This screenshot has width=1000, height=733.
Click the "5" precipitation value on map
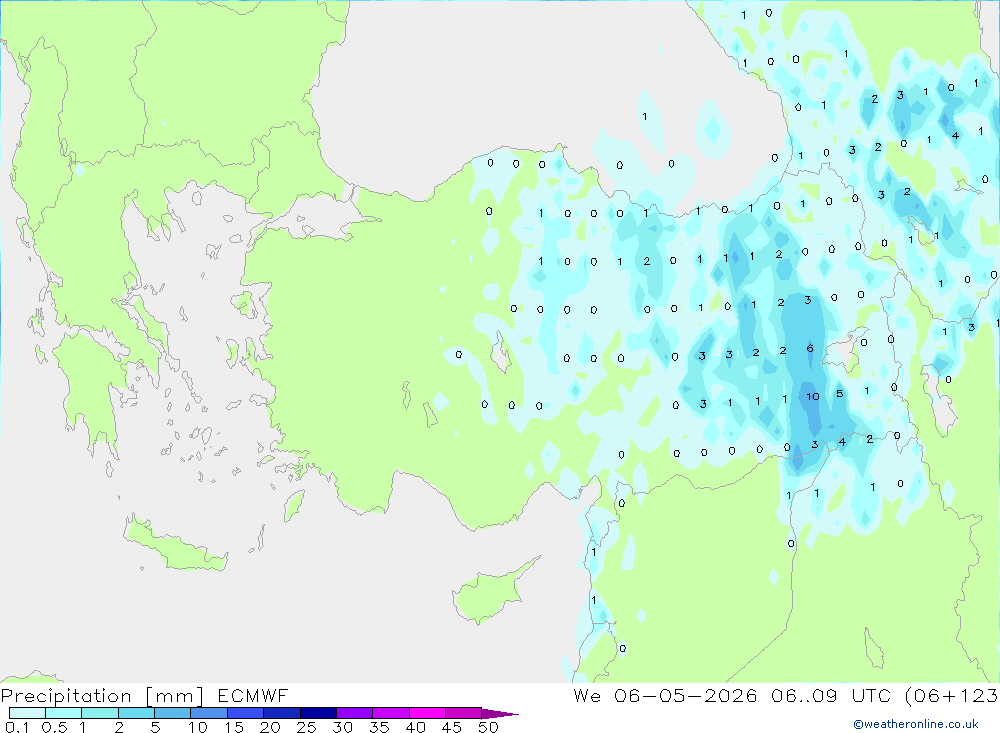(x=840, y=394)
